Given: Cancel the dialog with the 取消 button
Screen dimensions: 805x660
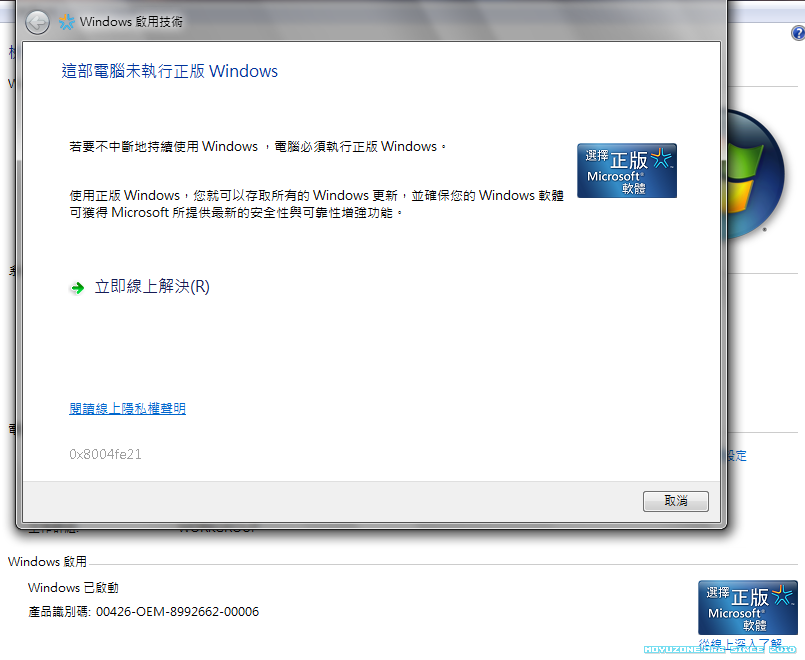Looking at the screenshot, I should [676, 501].
